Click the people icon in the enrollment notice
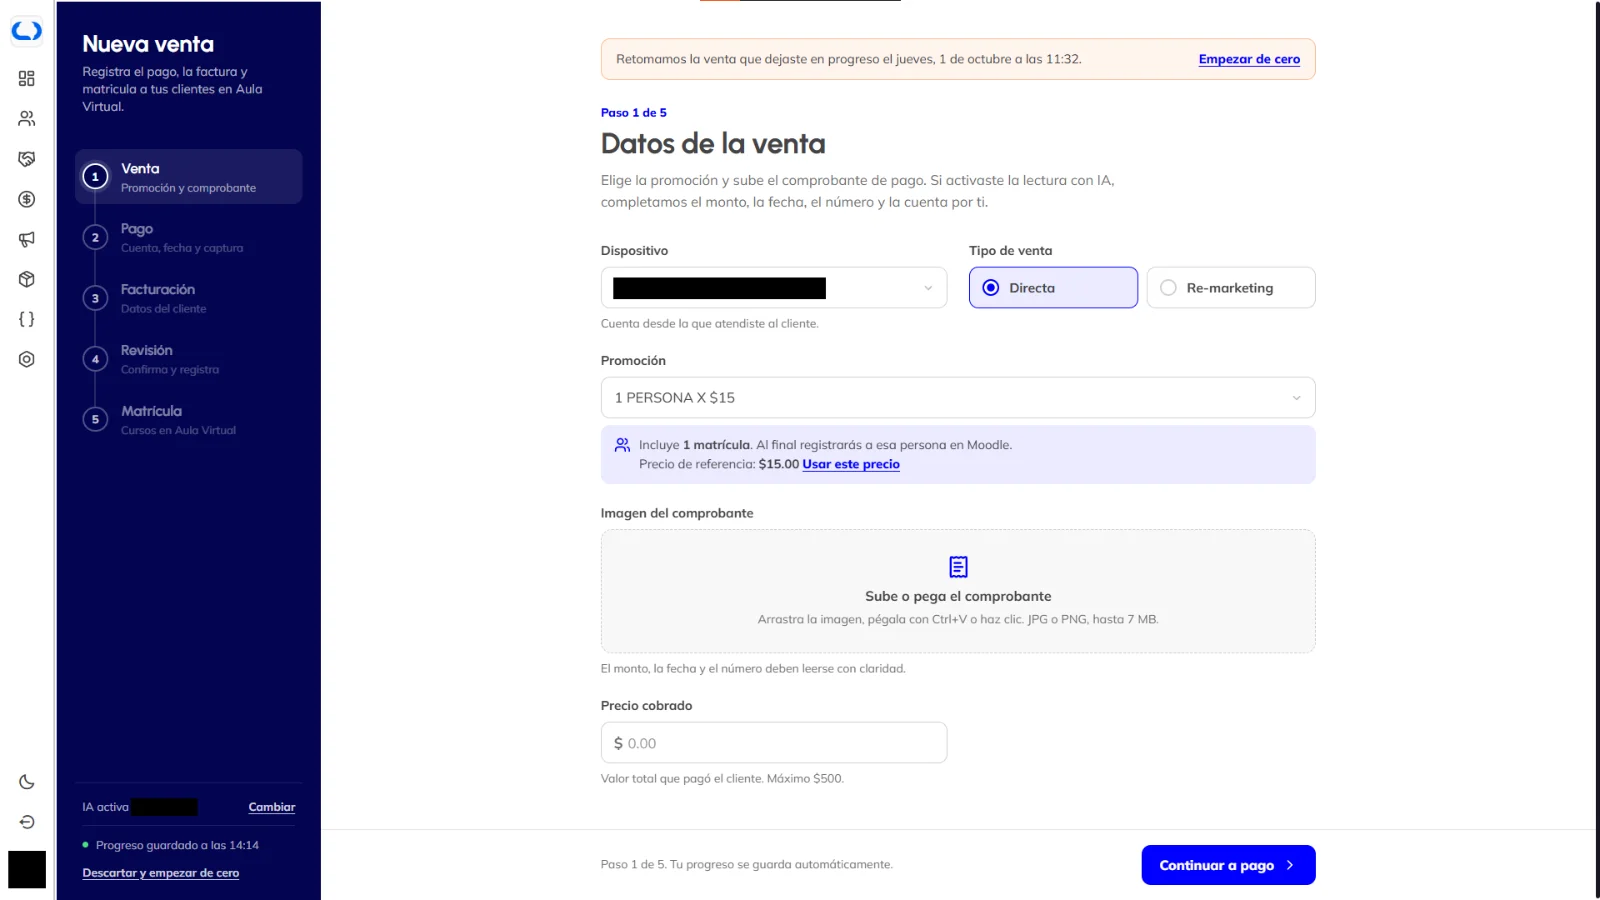 coord(622,445)
